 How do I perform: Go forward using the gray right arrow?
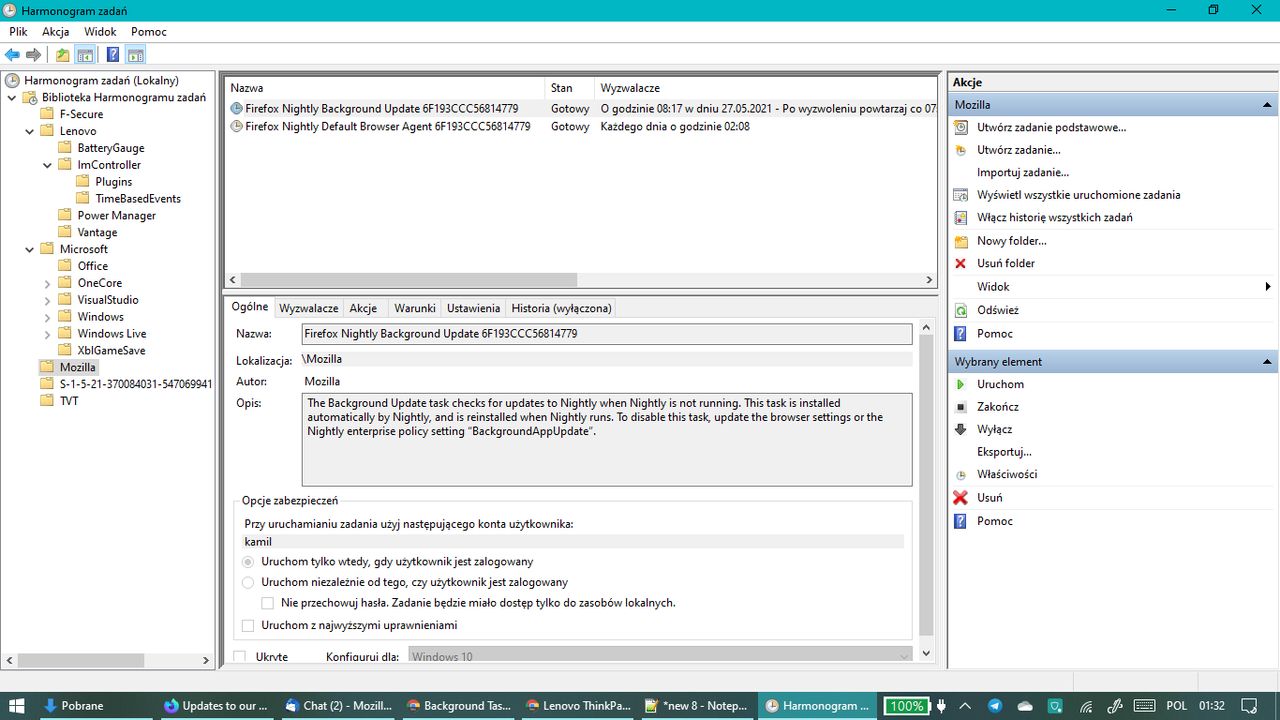[34, 55]
